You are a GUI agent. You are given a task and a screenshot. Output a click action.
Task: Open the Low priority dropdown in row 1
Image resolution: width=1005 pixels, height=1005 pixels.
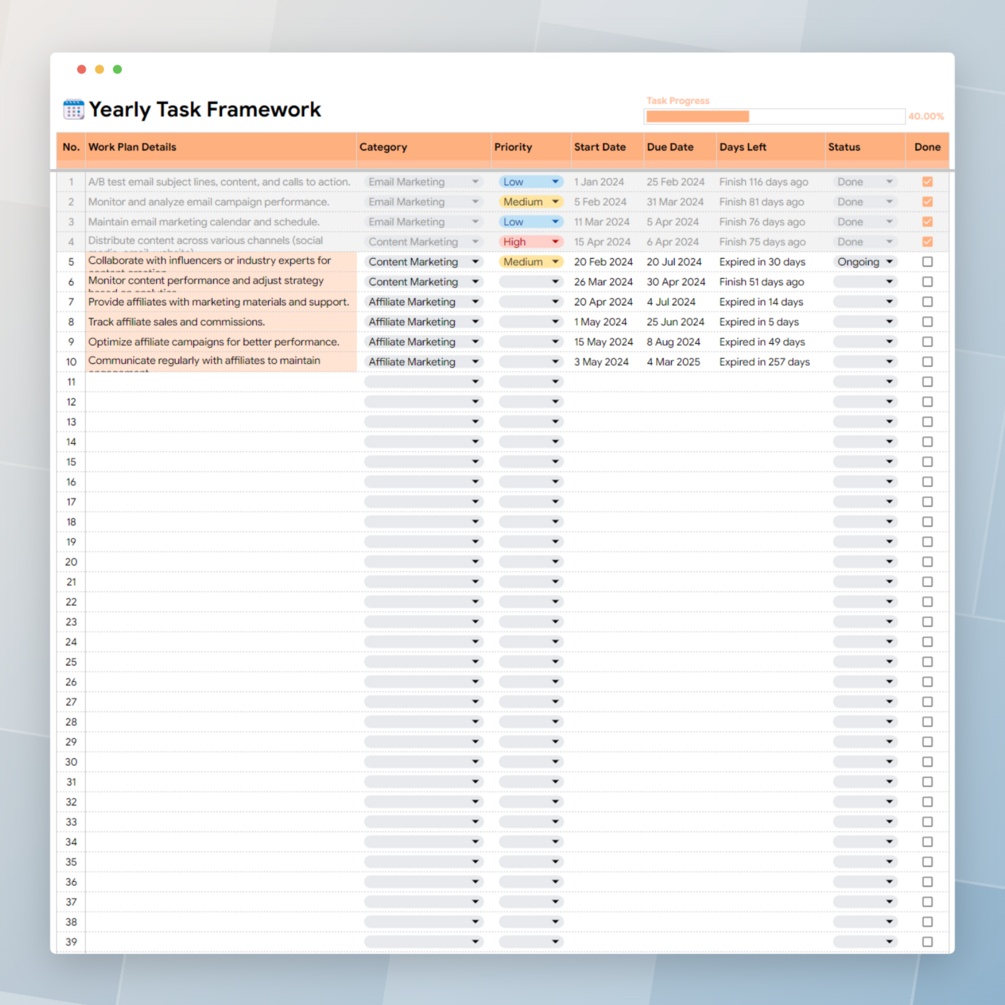(x=531, y=182)
